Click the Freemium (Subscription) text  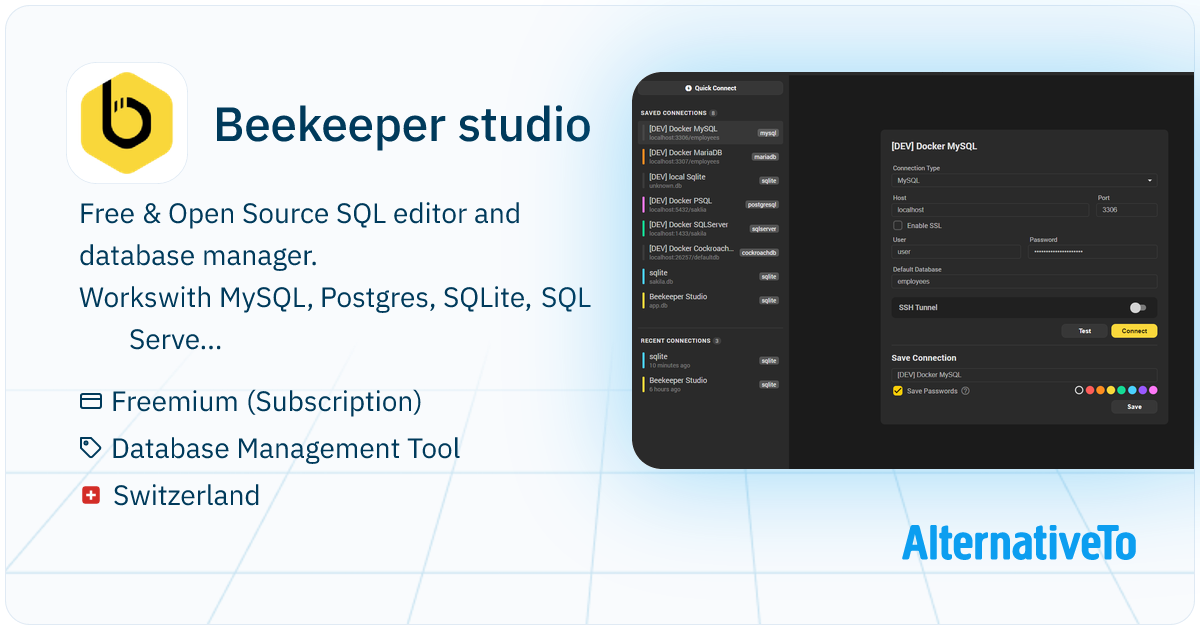click(266, 402)
